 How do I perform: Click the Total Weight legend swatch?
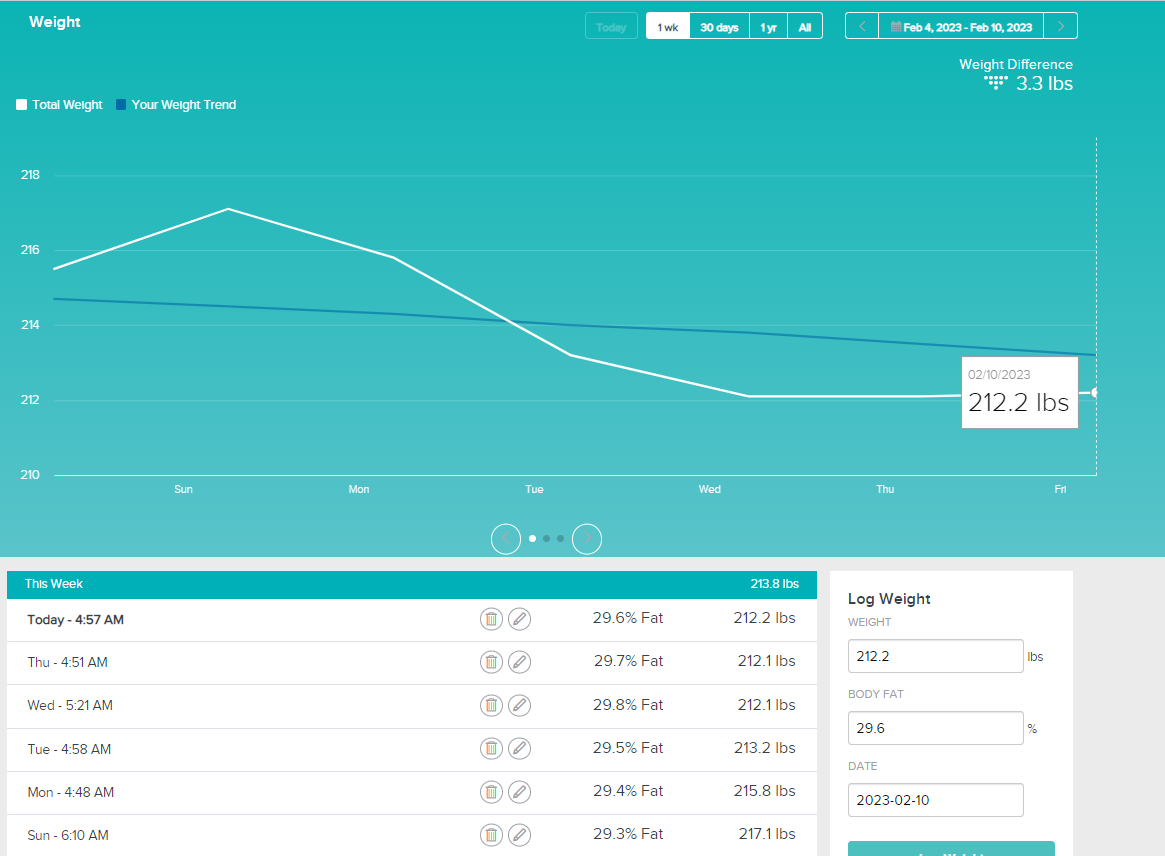coord(22,105)
